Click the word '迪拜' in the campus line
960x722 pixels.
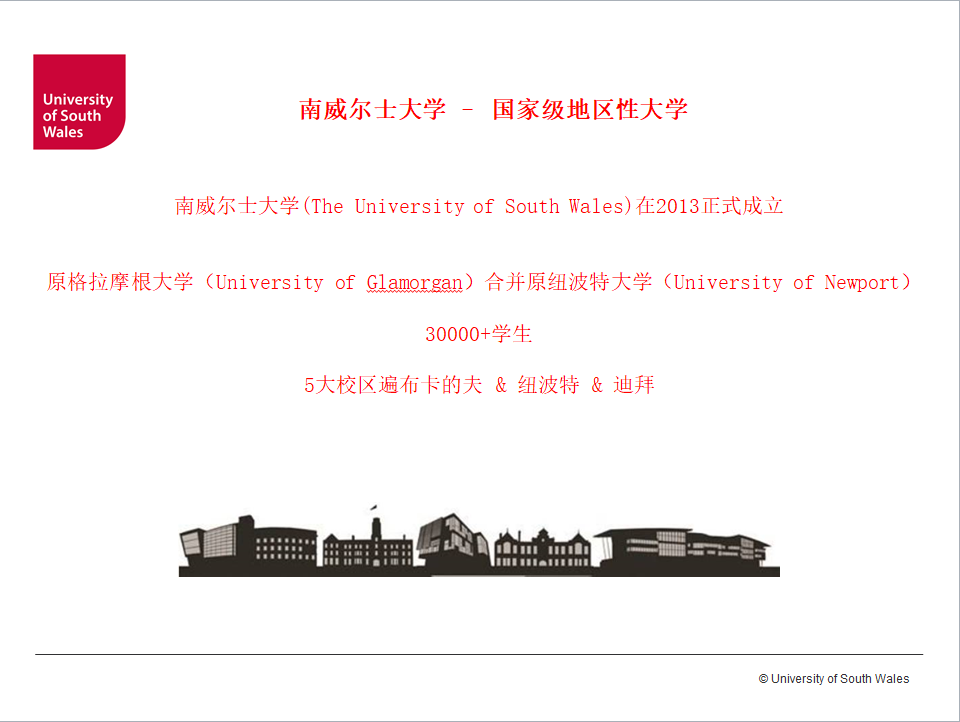pyautogui.click(x=634, y=386)
